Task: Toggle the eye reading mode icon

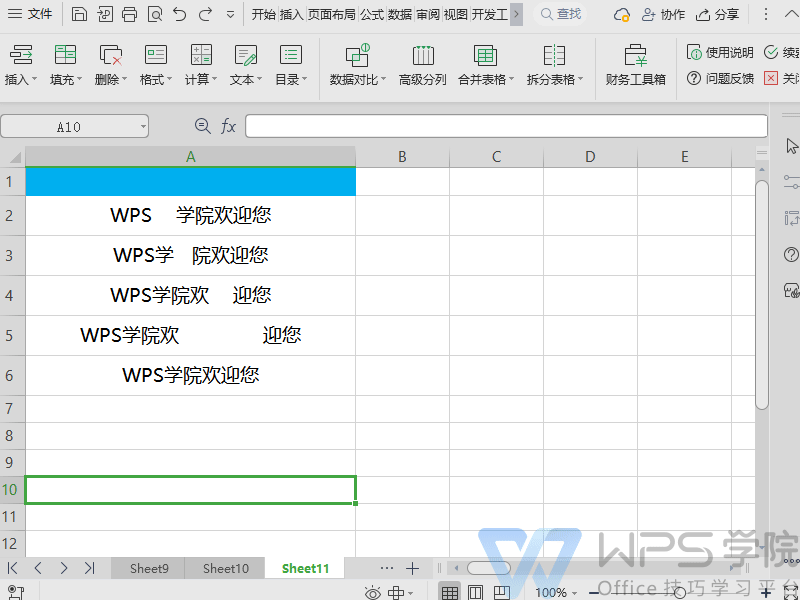Action: [x=373, y=593]
